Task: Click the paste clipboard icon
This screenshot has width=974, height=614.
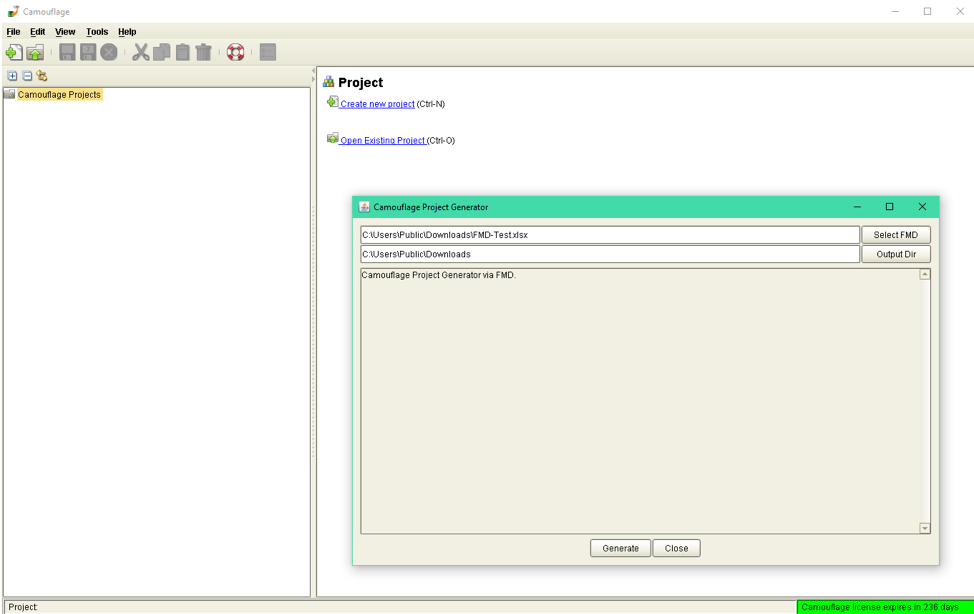Action: pos(182,52)
